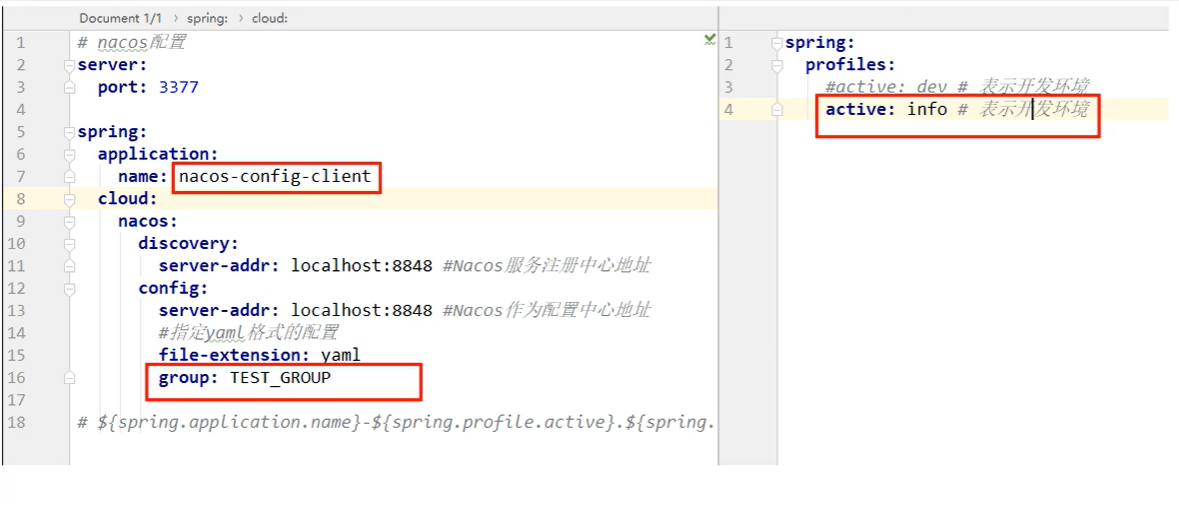Image resolution: width=1179 pixels, height=514 pixels.
Task: Collapse the server: block fold marker
Action: [70, 65]
